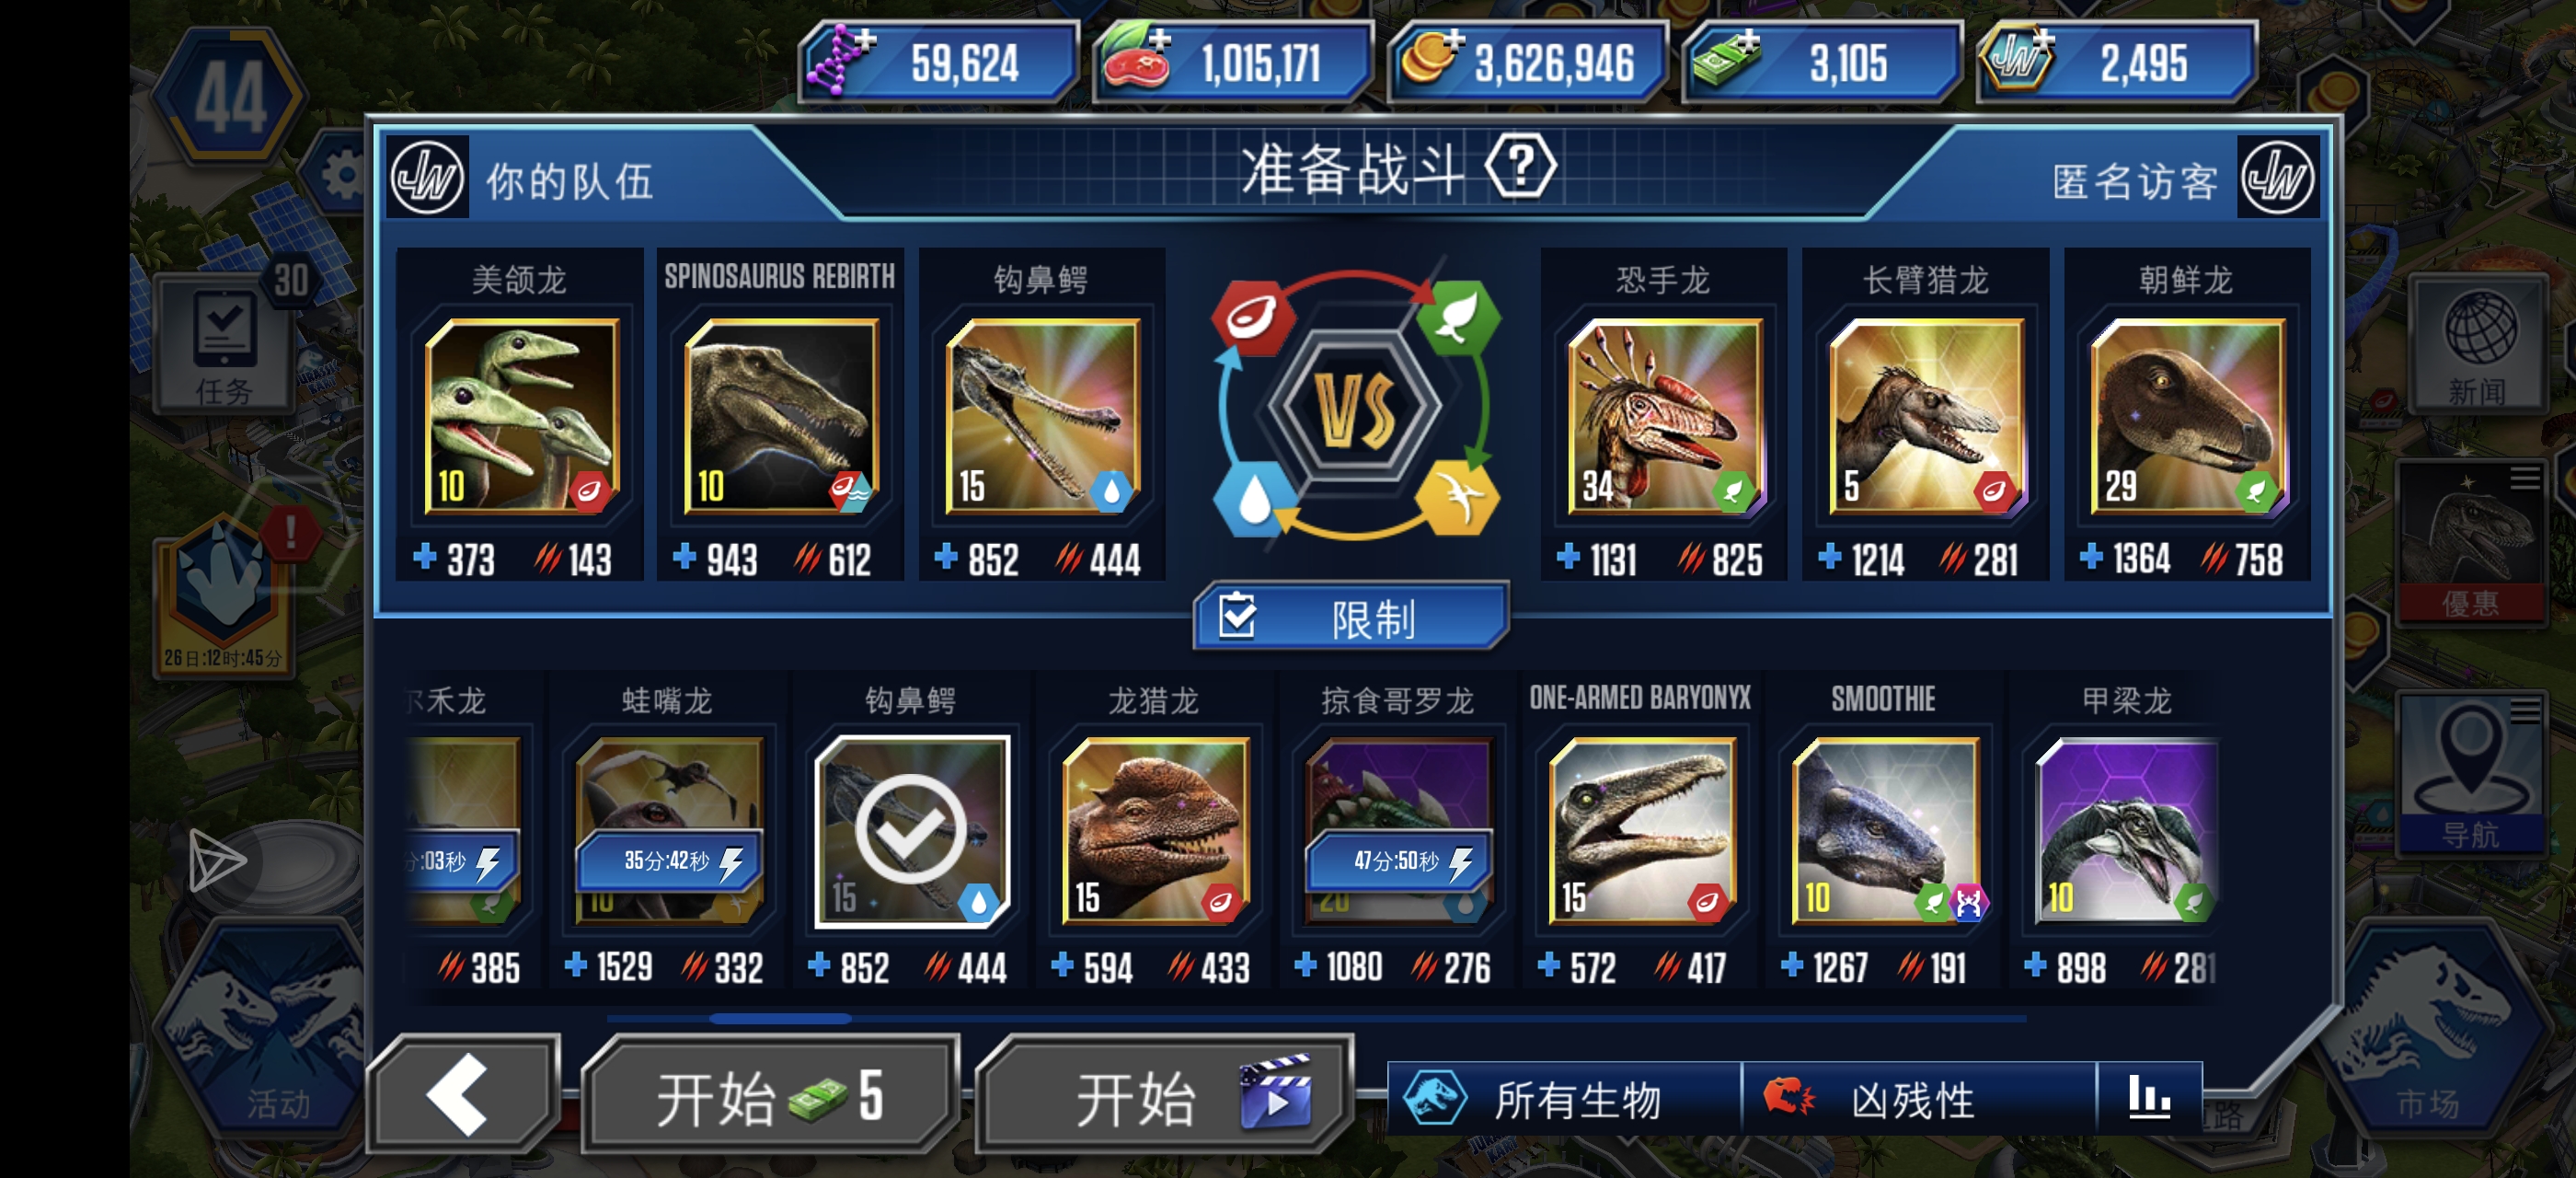Click the settings gear icon
This screenshot has height=1178, width=2576.
[342, 176]
